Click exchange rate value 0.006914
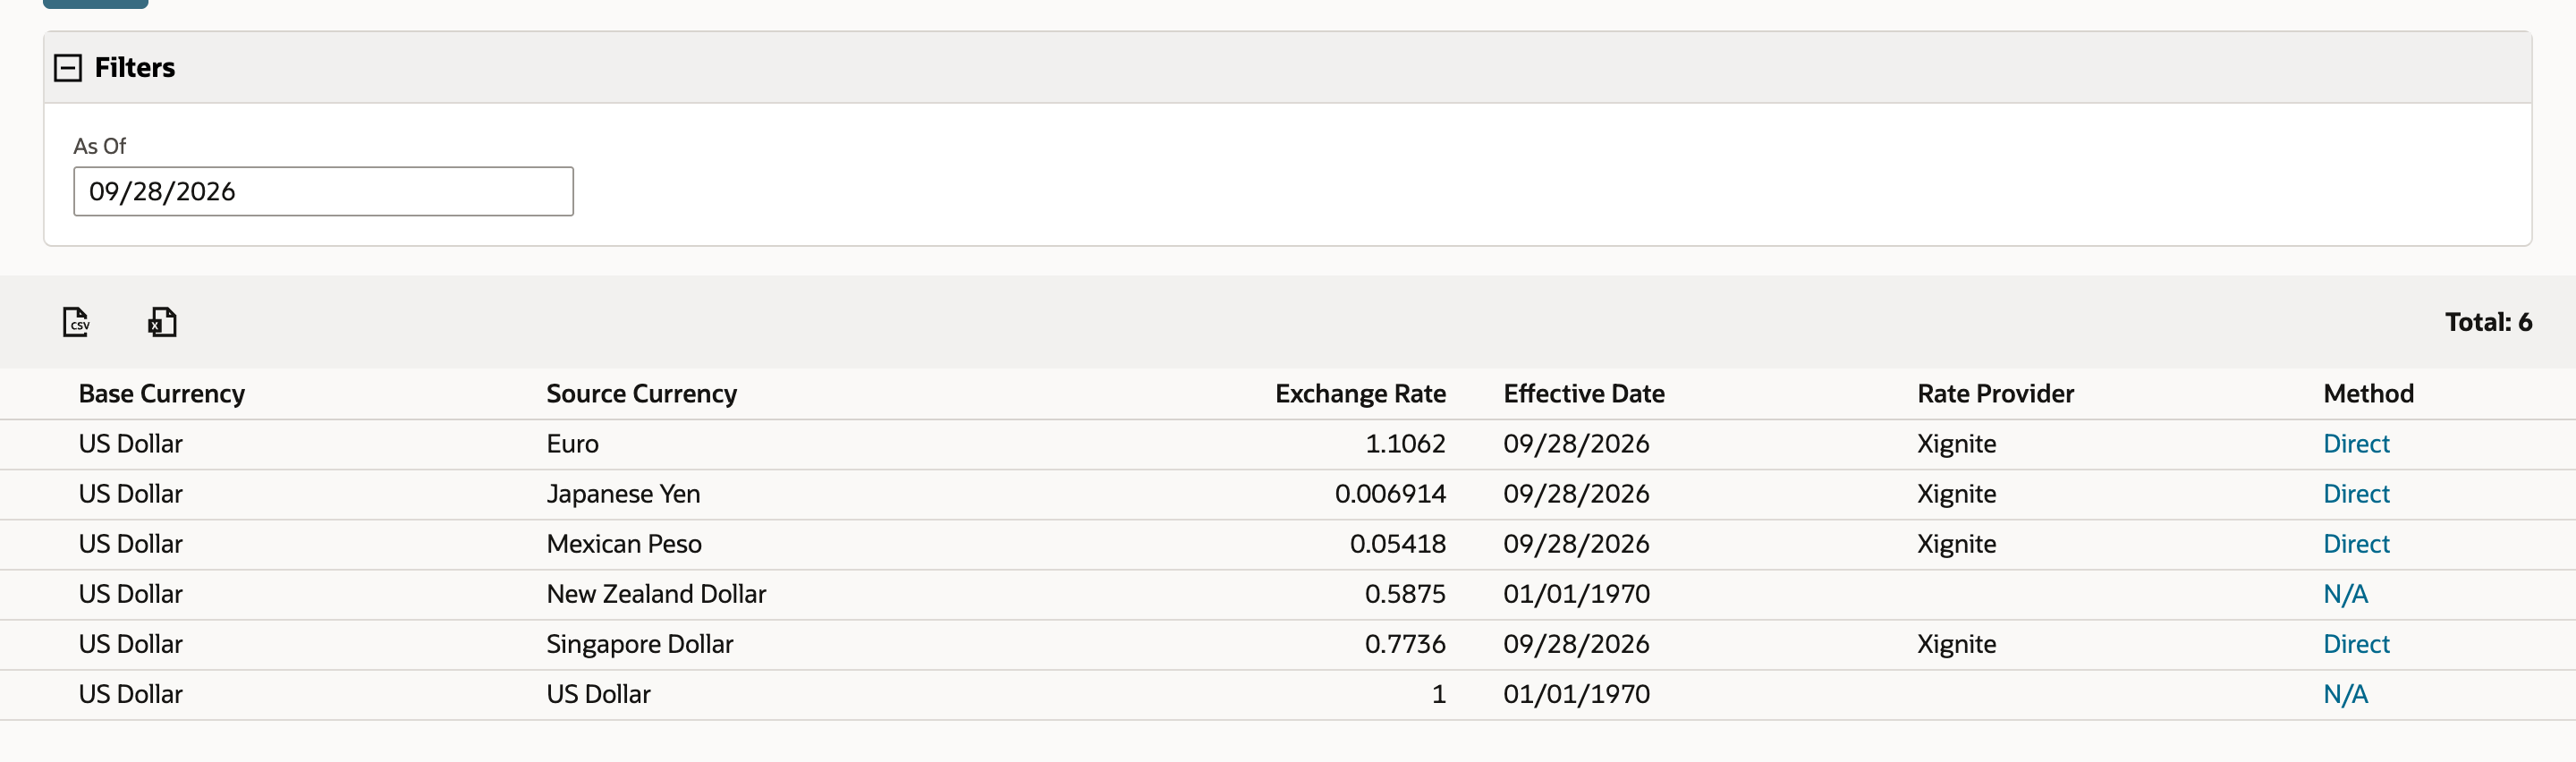This screenshot has height=762, width=2576. 1390,494
